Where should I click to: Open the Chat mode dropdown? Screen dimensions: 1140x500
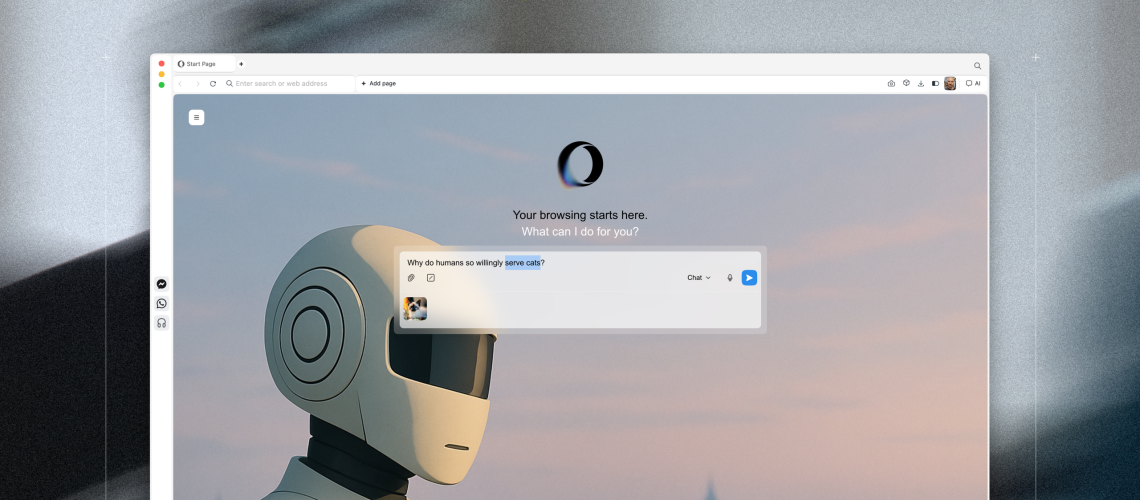click(699, 278)
